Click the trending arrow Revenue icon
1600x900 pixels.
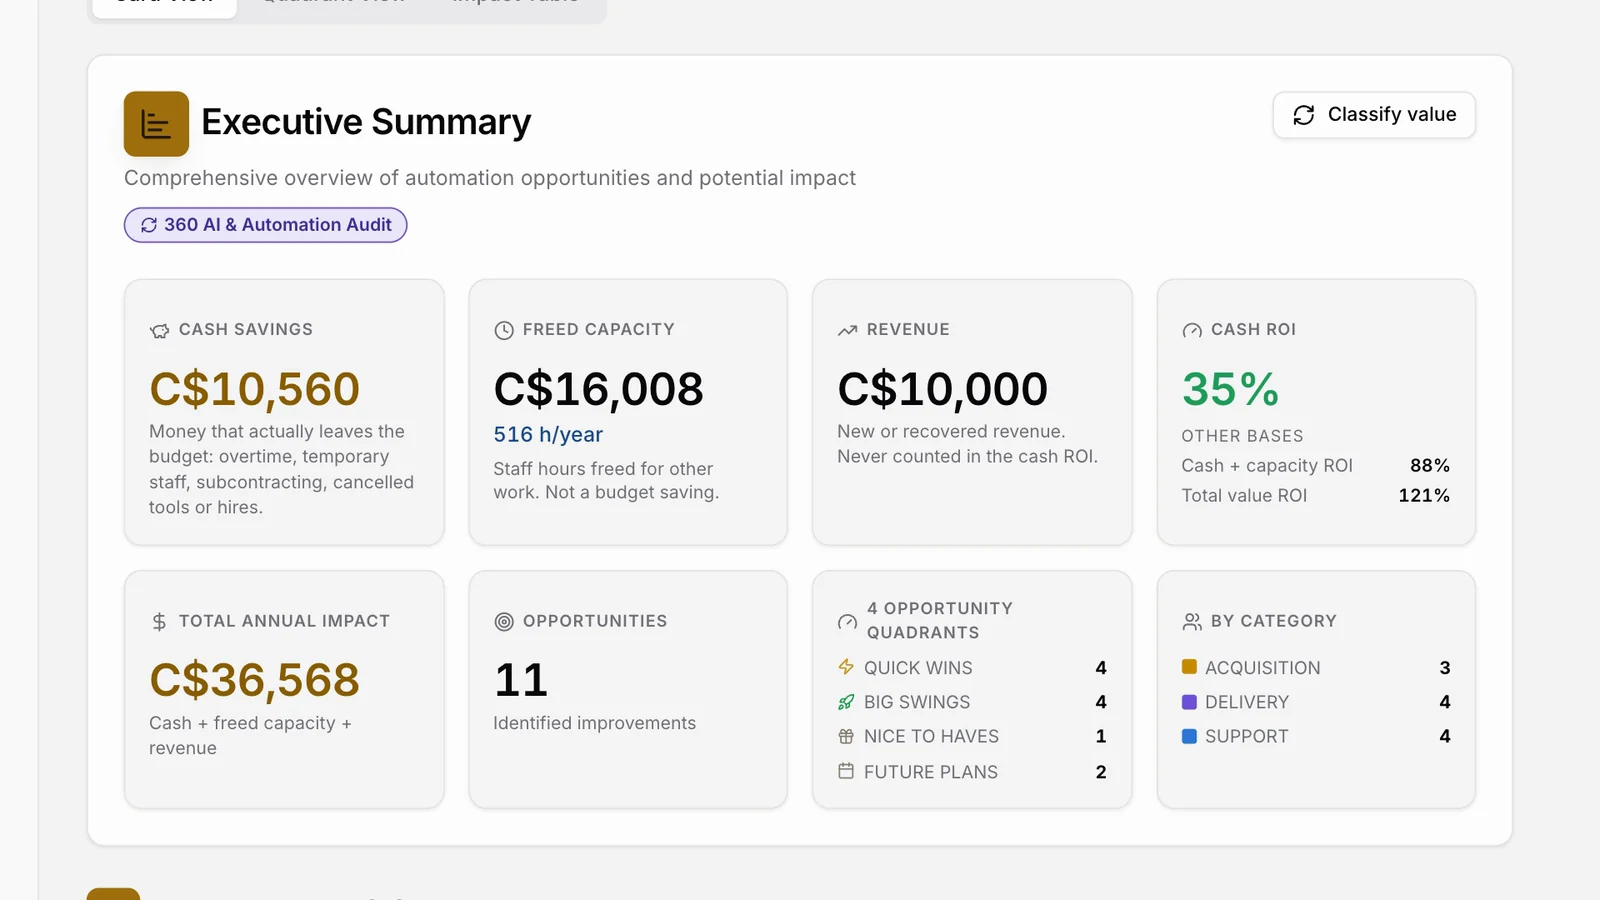848,330
